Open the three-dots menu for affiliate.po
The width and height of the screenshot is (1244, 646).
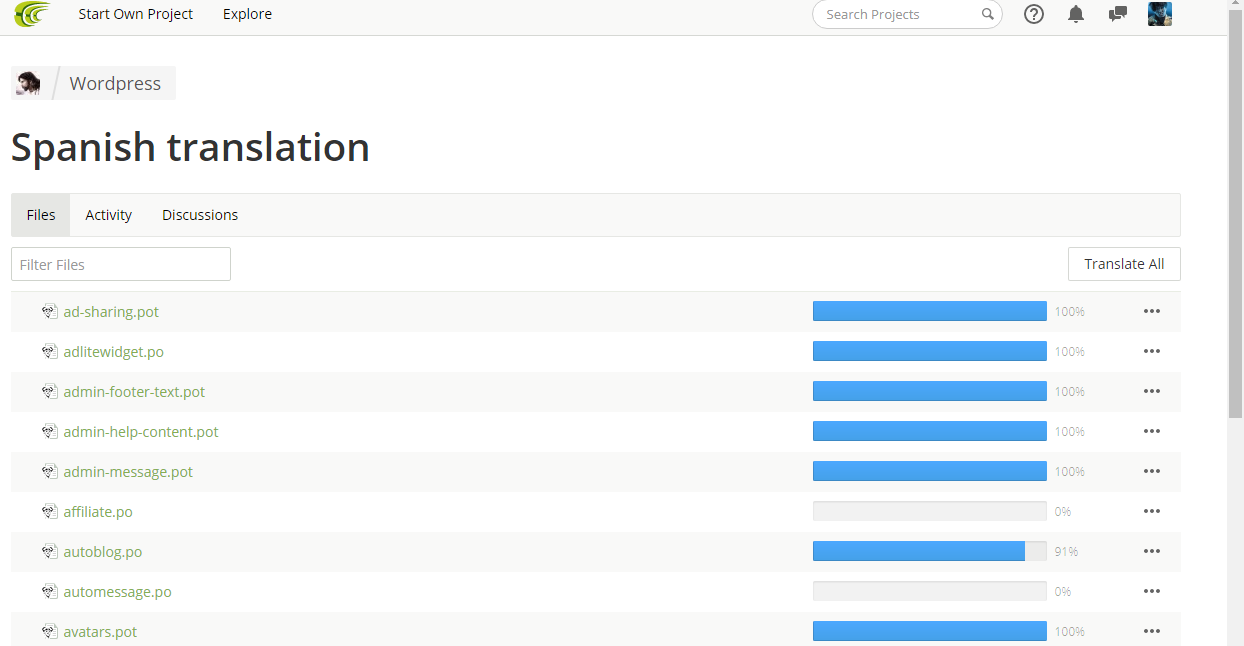pos(1152,511)
